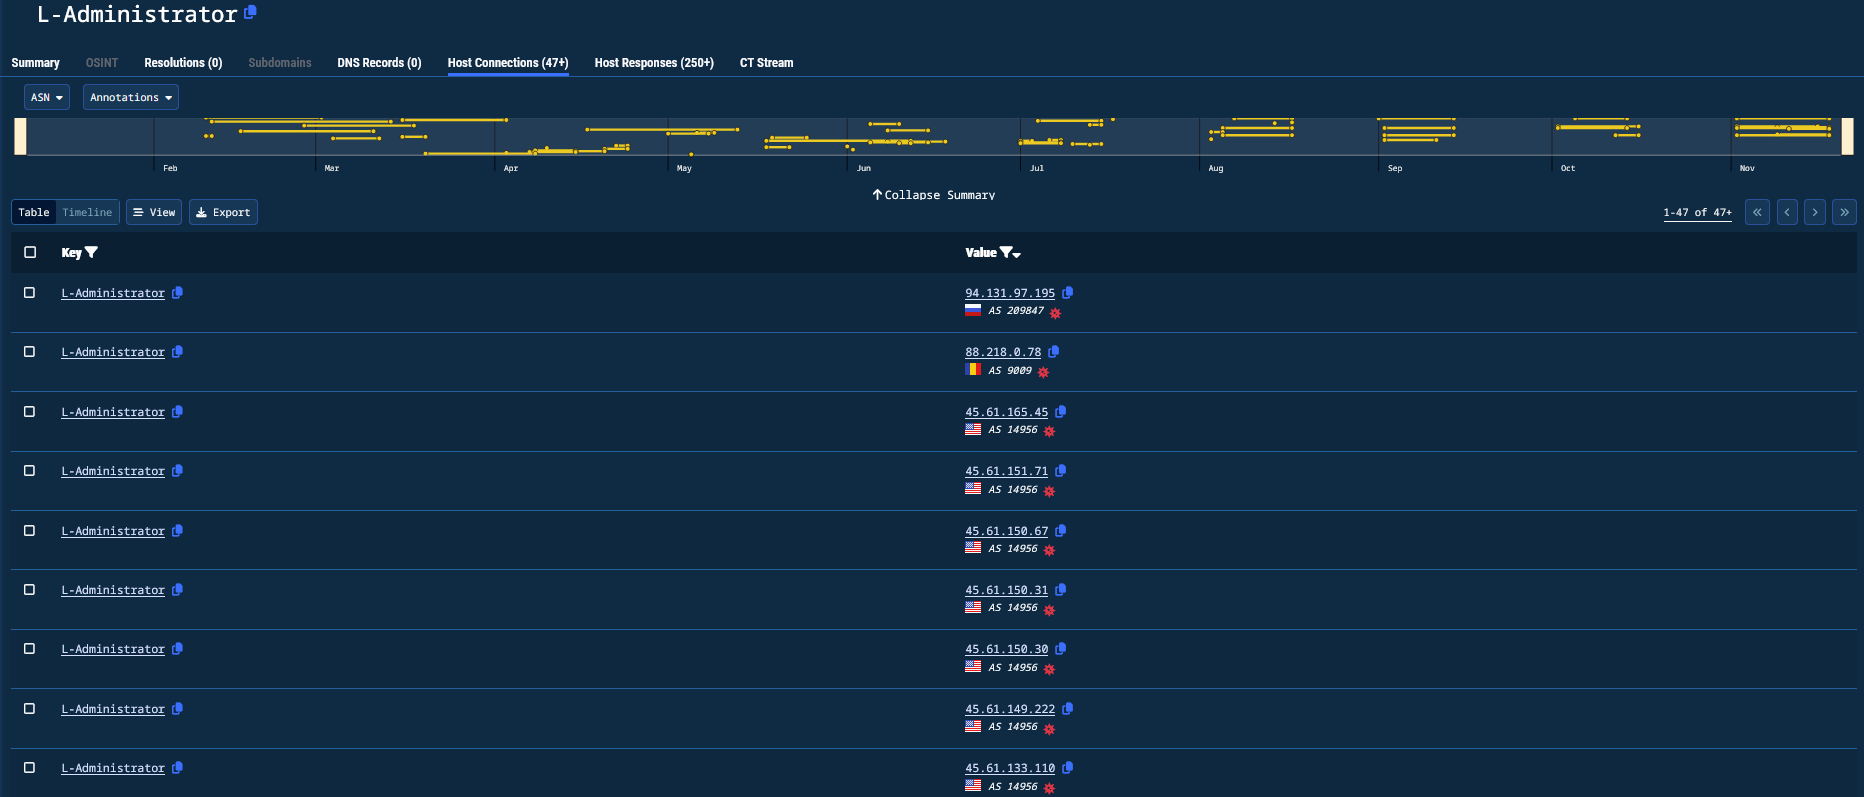
Task: Go to the last page of results
Action: pyautogui.click(x=1844, y=212)
